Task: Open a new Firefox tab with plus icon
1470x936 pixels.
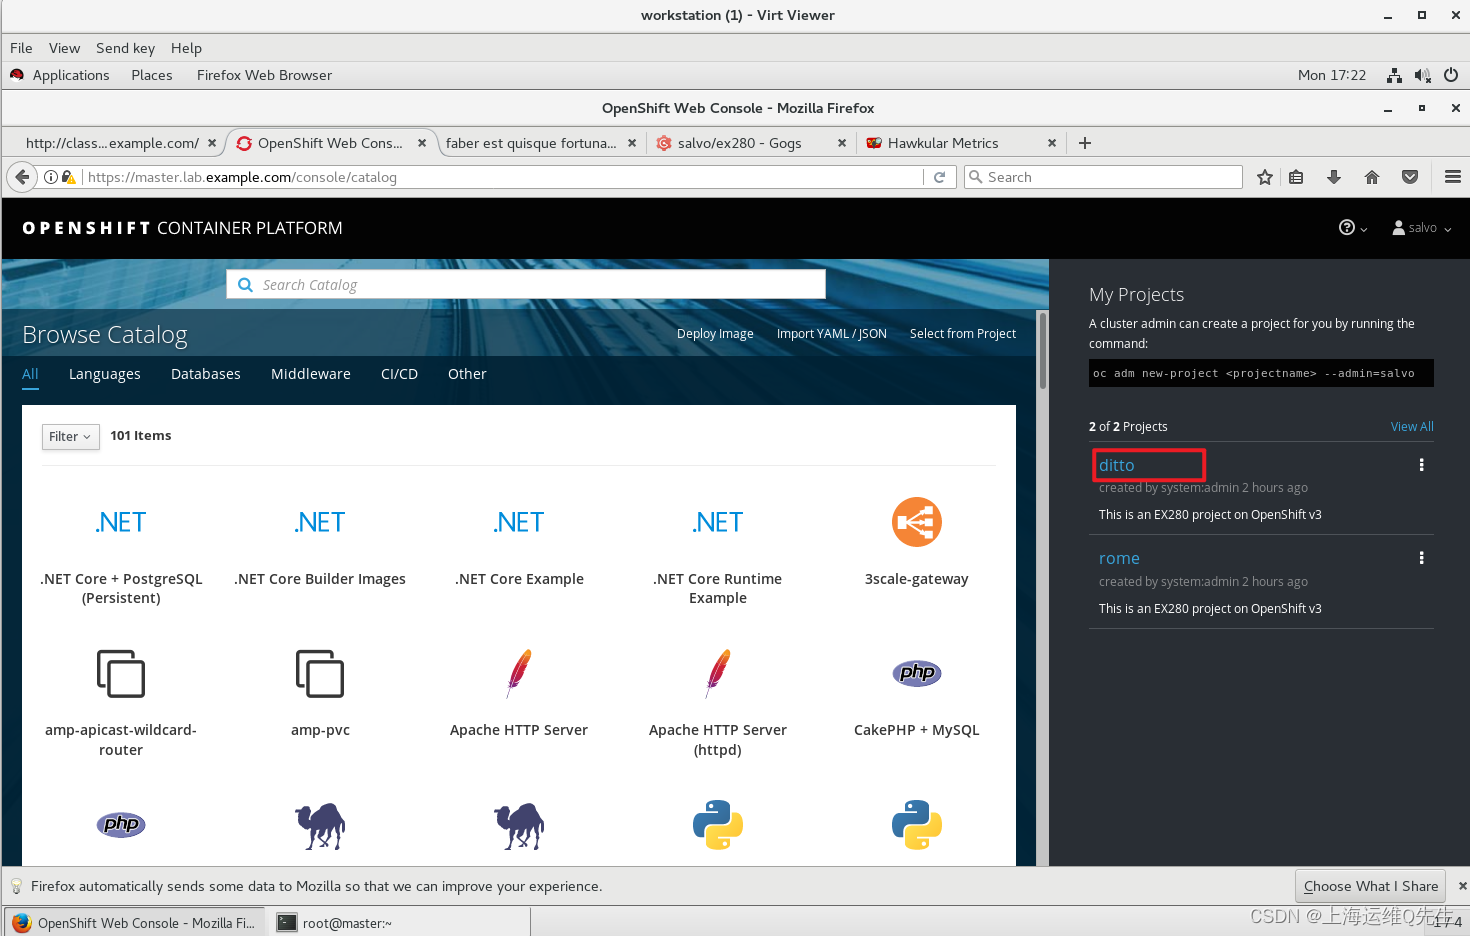Action: pyautogui.click(x=1084, y=143)
